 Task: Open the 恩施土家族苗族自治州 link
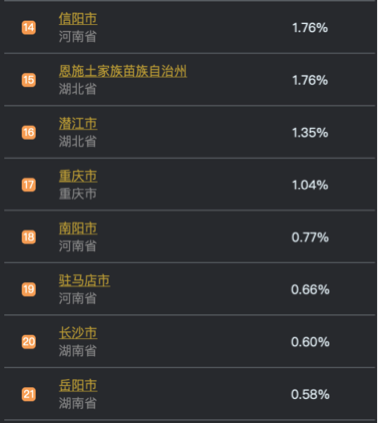tap(123, 71)
